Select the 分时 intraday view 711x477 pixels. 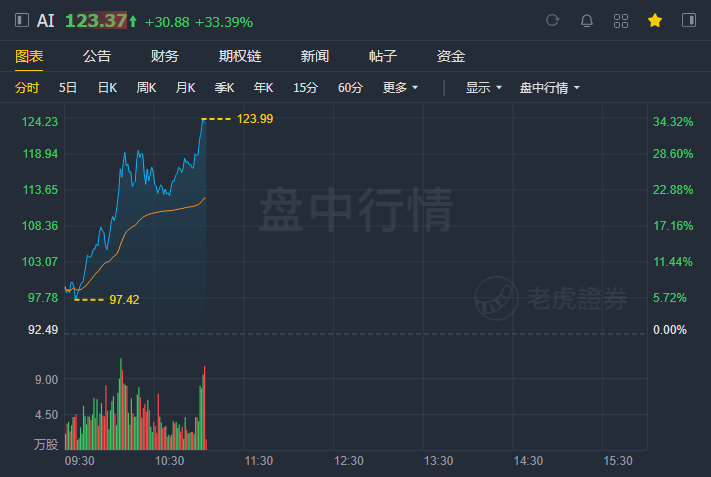pos(27,88)
